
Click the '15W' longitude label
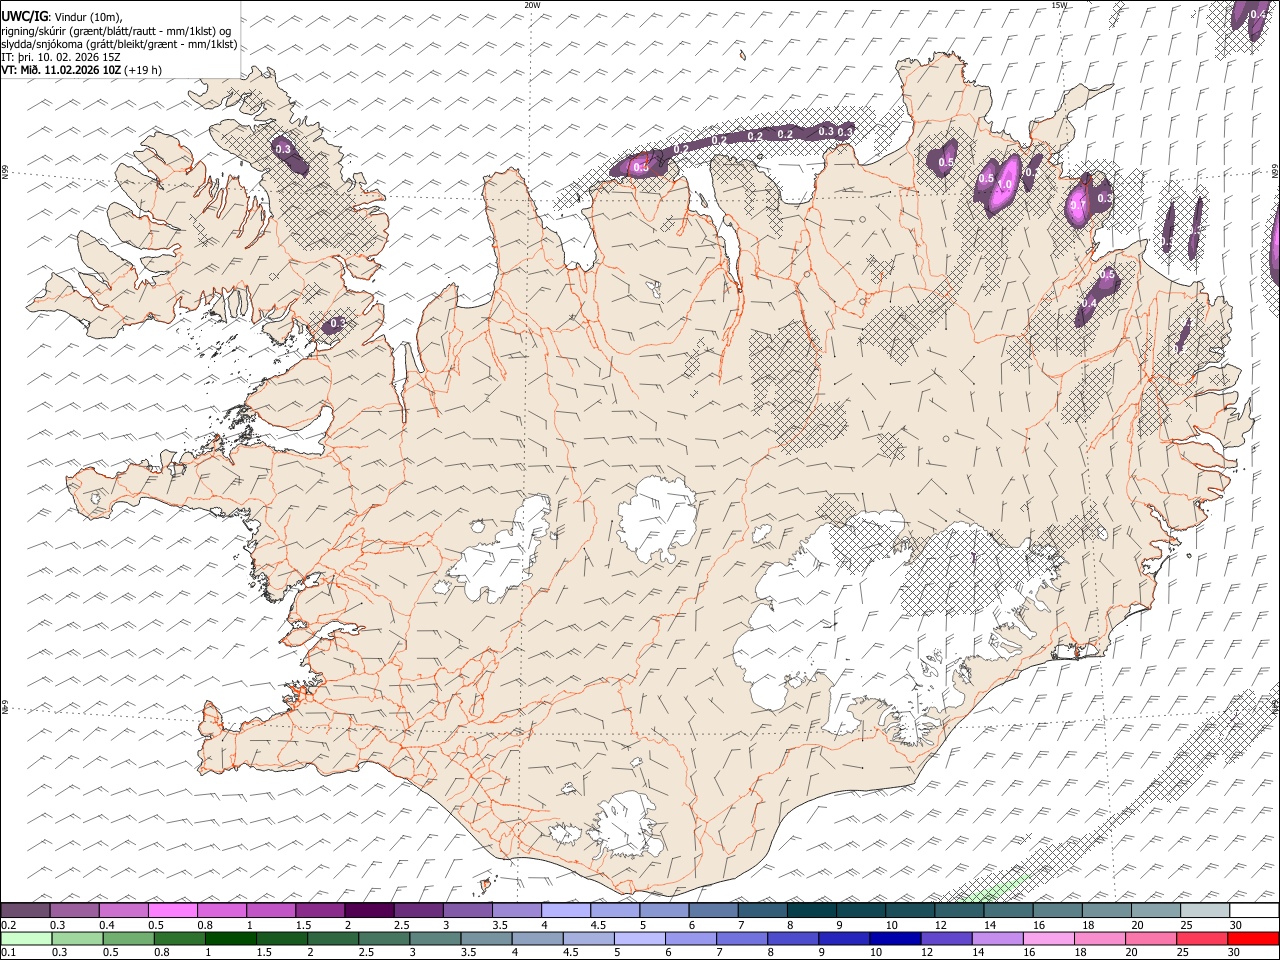point(1059,5)
